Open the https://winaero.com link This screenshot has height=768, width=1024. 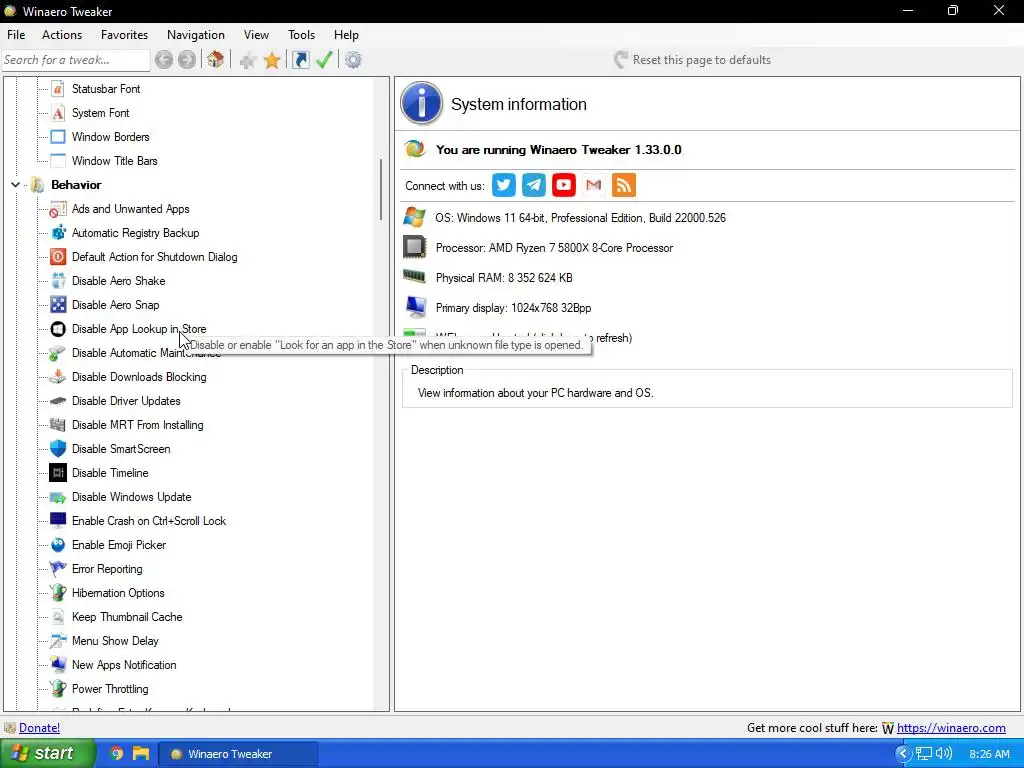click(x=951, y=728)
